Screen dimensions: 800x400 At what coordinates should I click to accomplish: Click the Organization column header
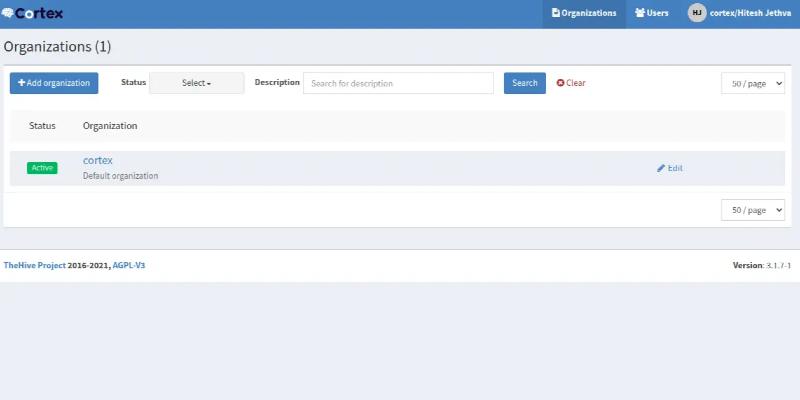[110, 126]
